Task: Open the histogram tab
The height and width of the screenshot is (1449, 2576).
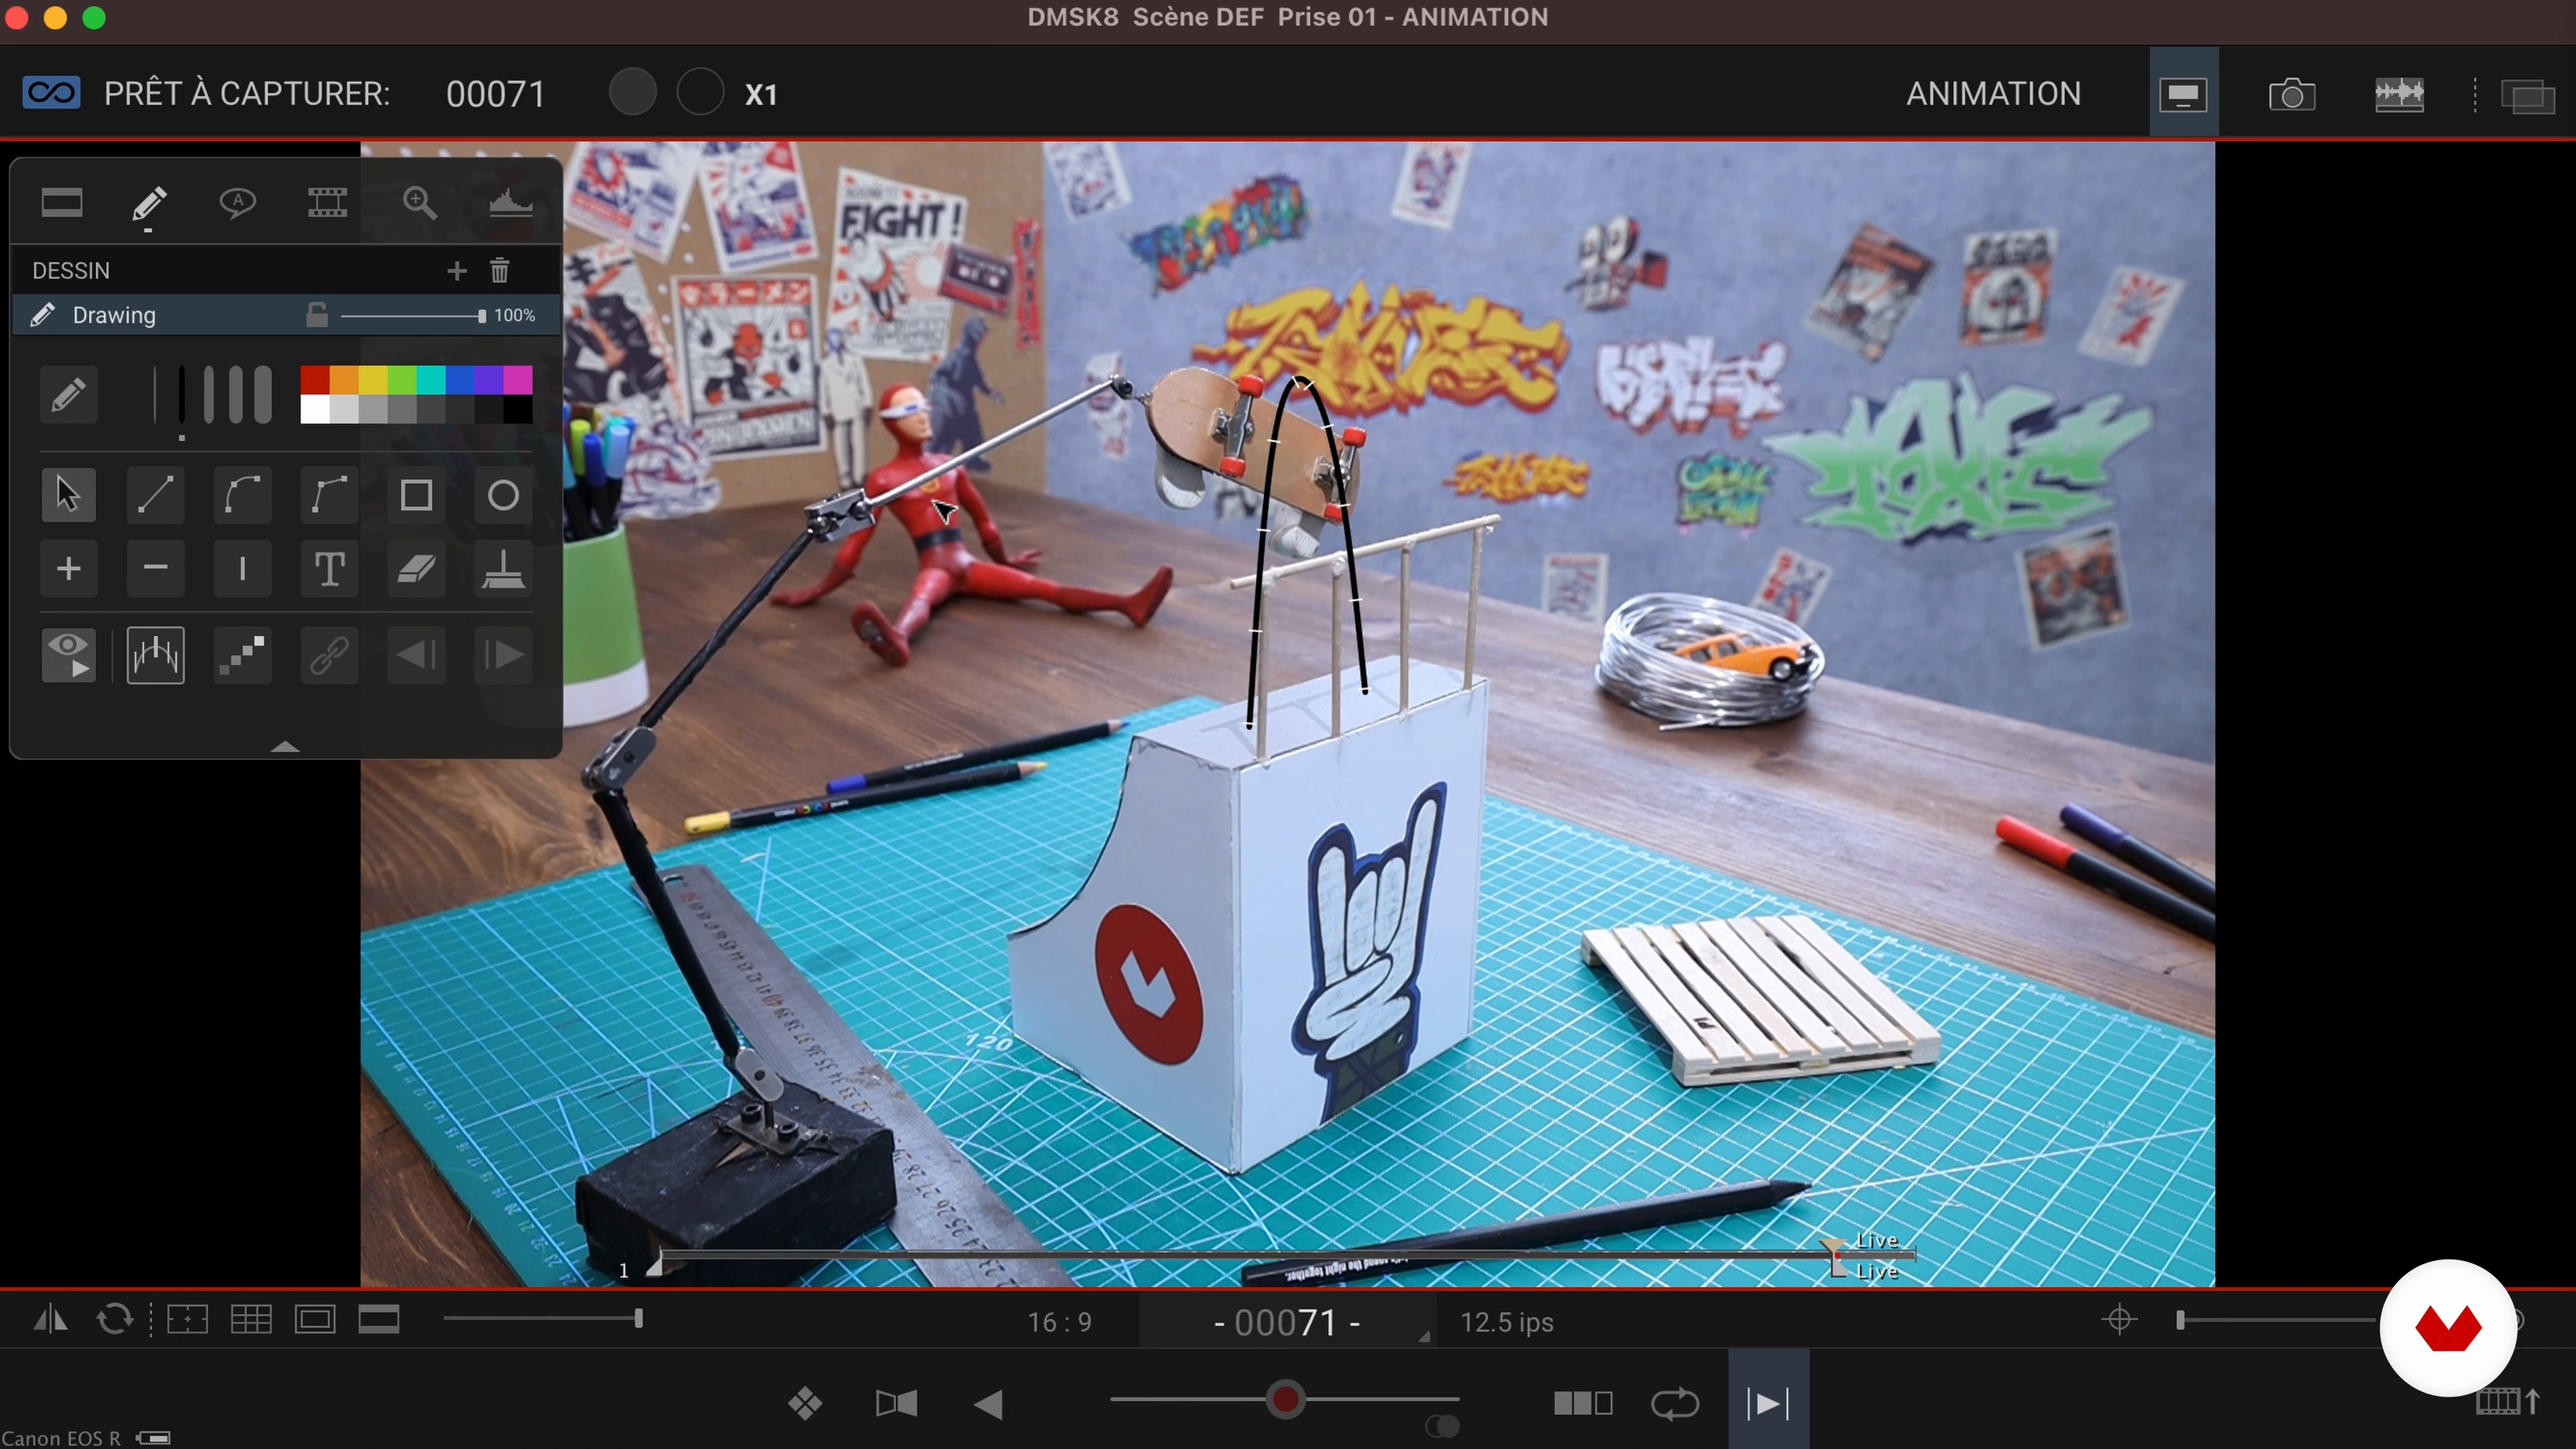Action: tap(510, 203)
